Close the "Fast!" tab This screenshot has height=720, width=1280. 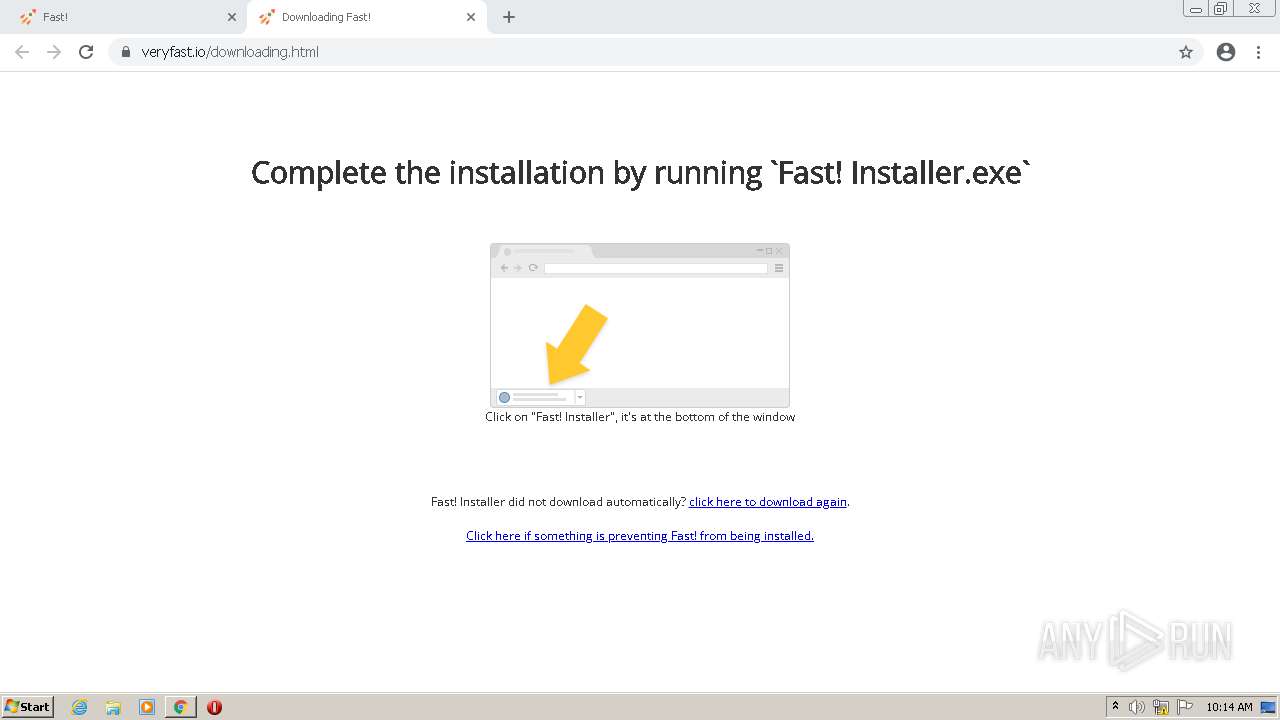[x=232, y=17]
